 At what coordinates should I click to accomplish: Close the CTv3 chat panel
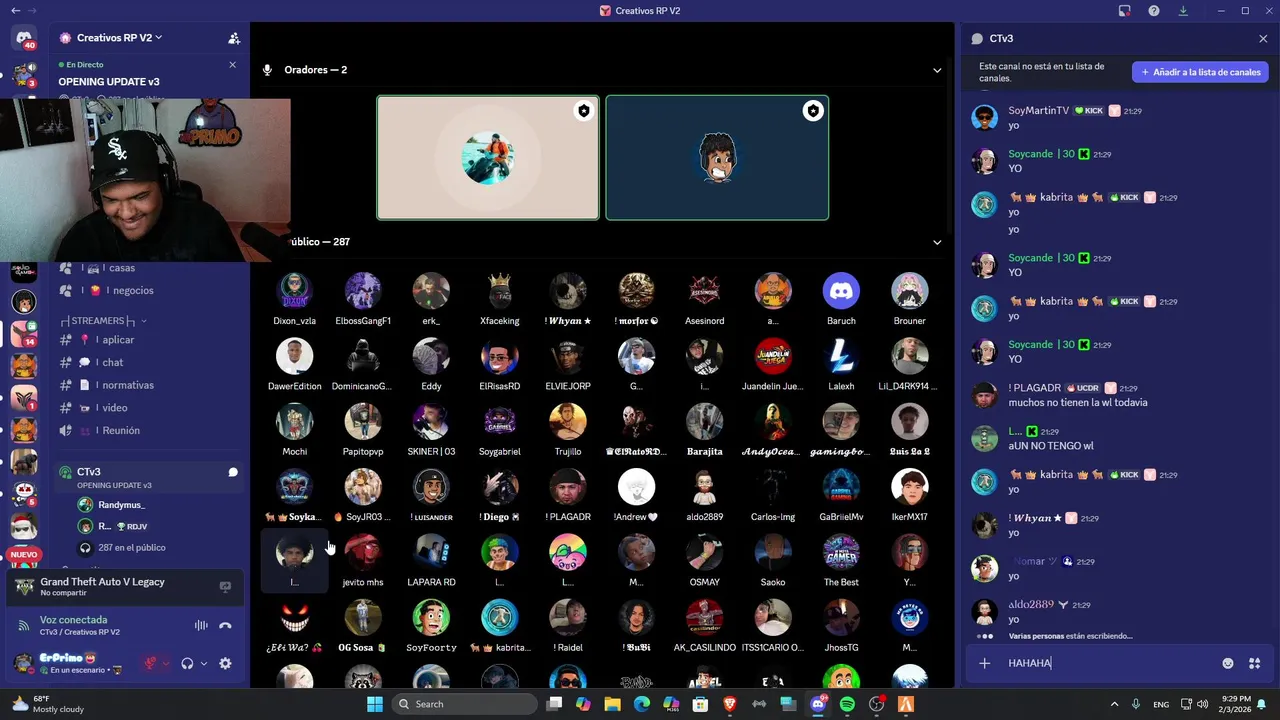click(x=1263, y=39)
